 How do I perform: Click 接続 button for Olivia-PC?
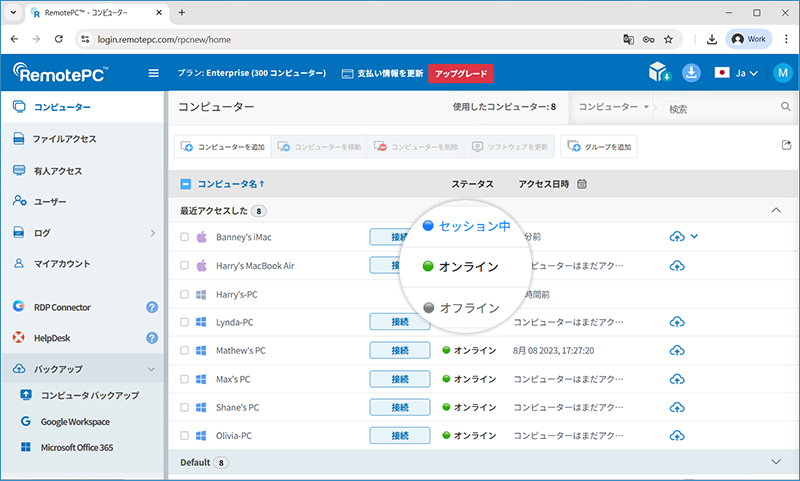click(400, 436)
